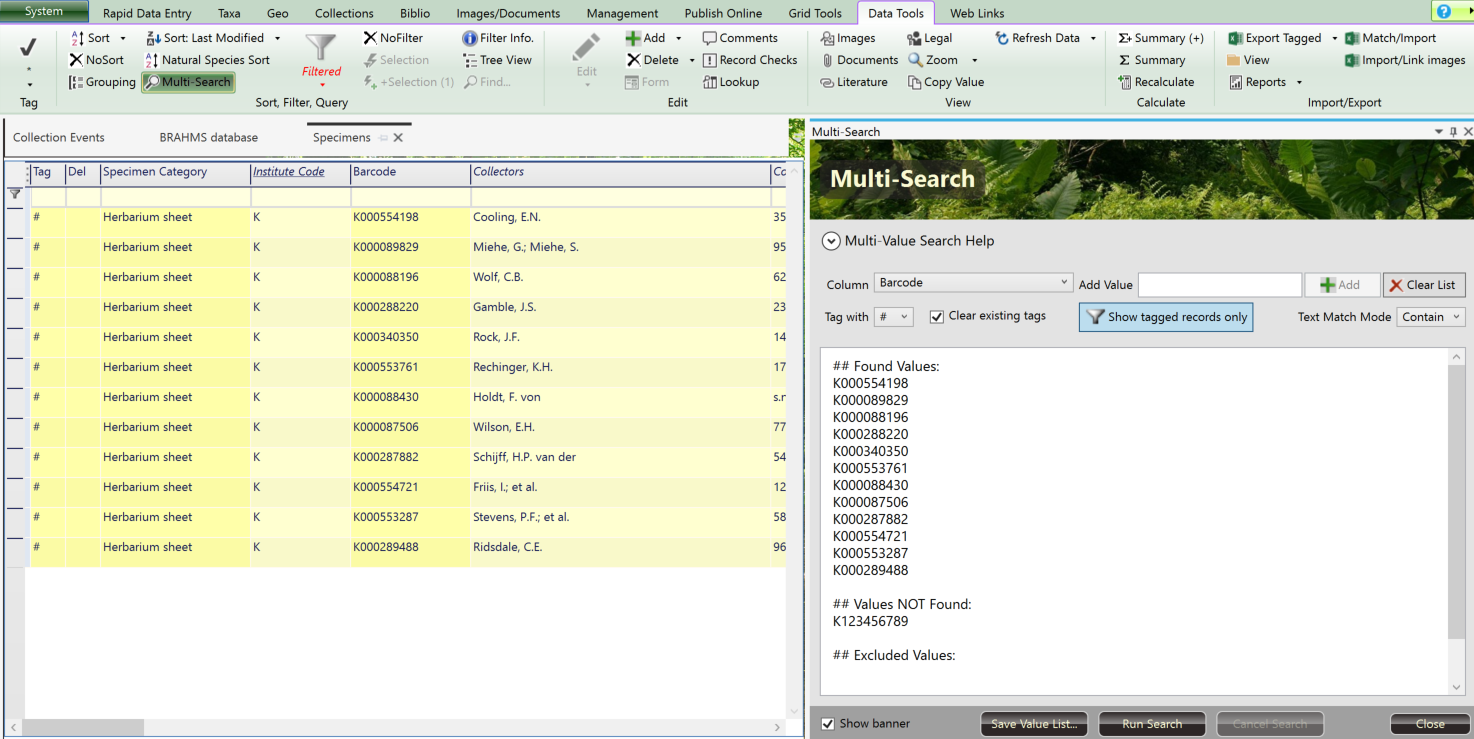Image resolution: width=1474 pixels, height=739 pixels.
Task: Click the Tag checkmark tool
Action: tap(29, 48)
